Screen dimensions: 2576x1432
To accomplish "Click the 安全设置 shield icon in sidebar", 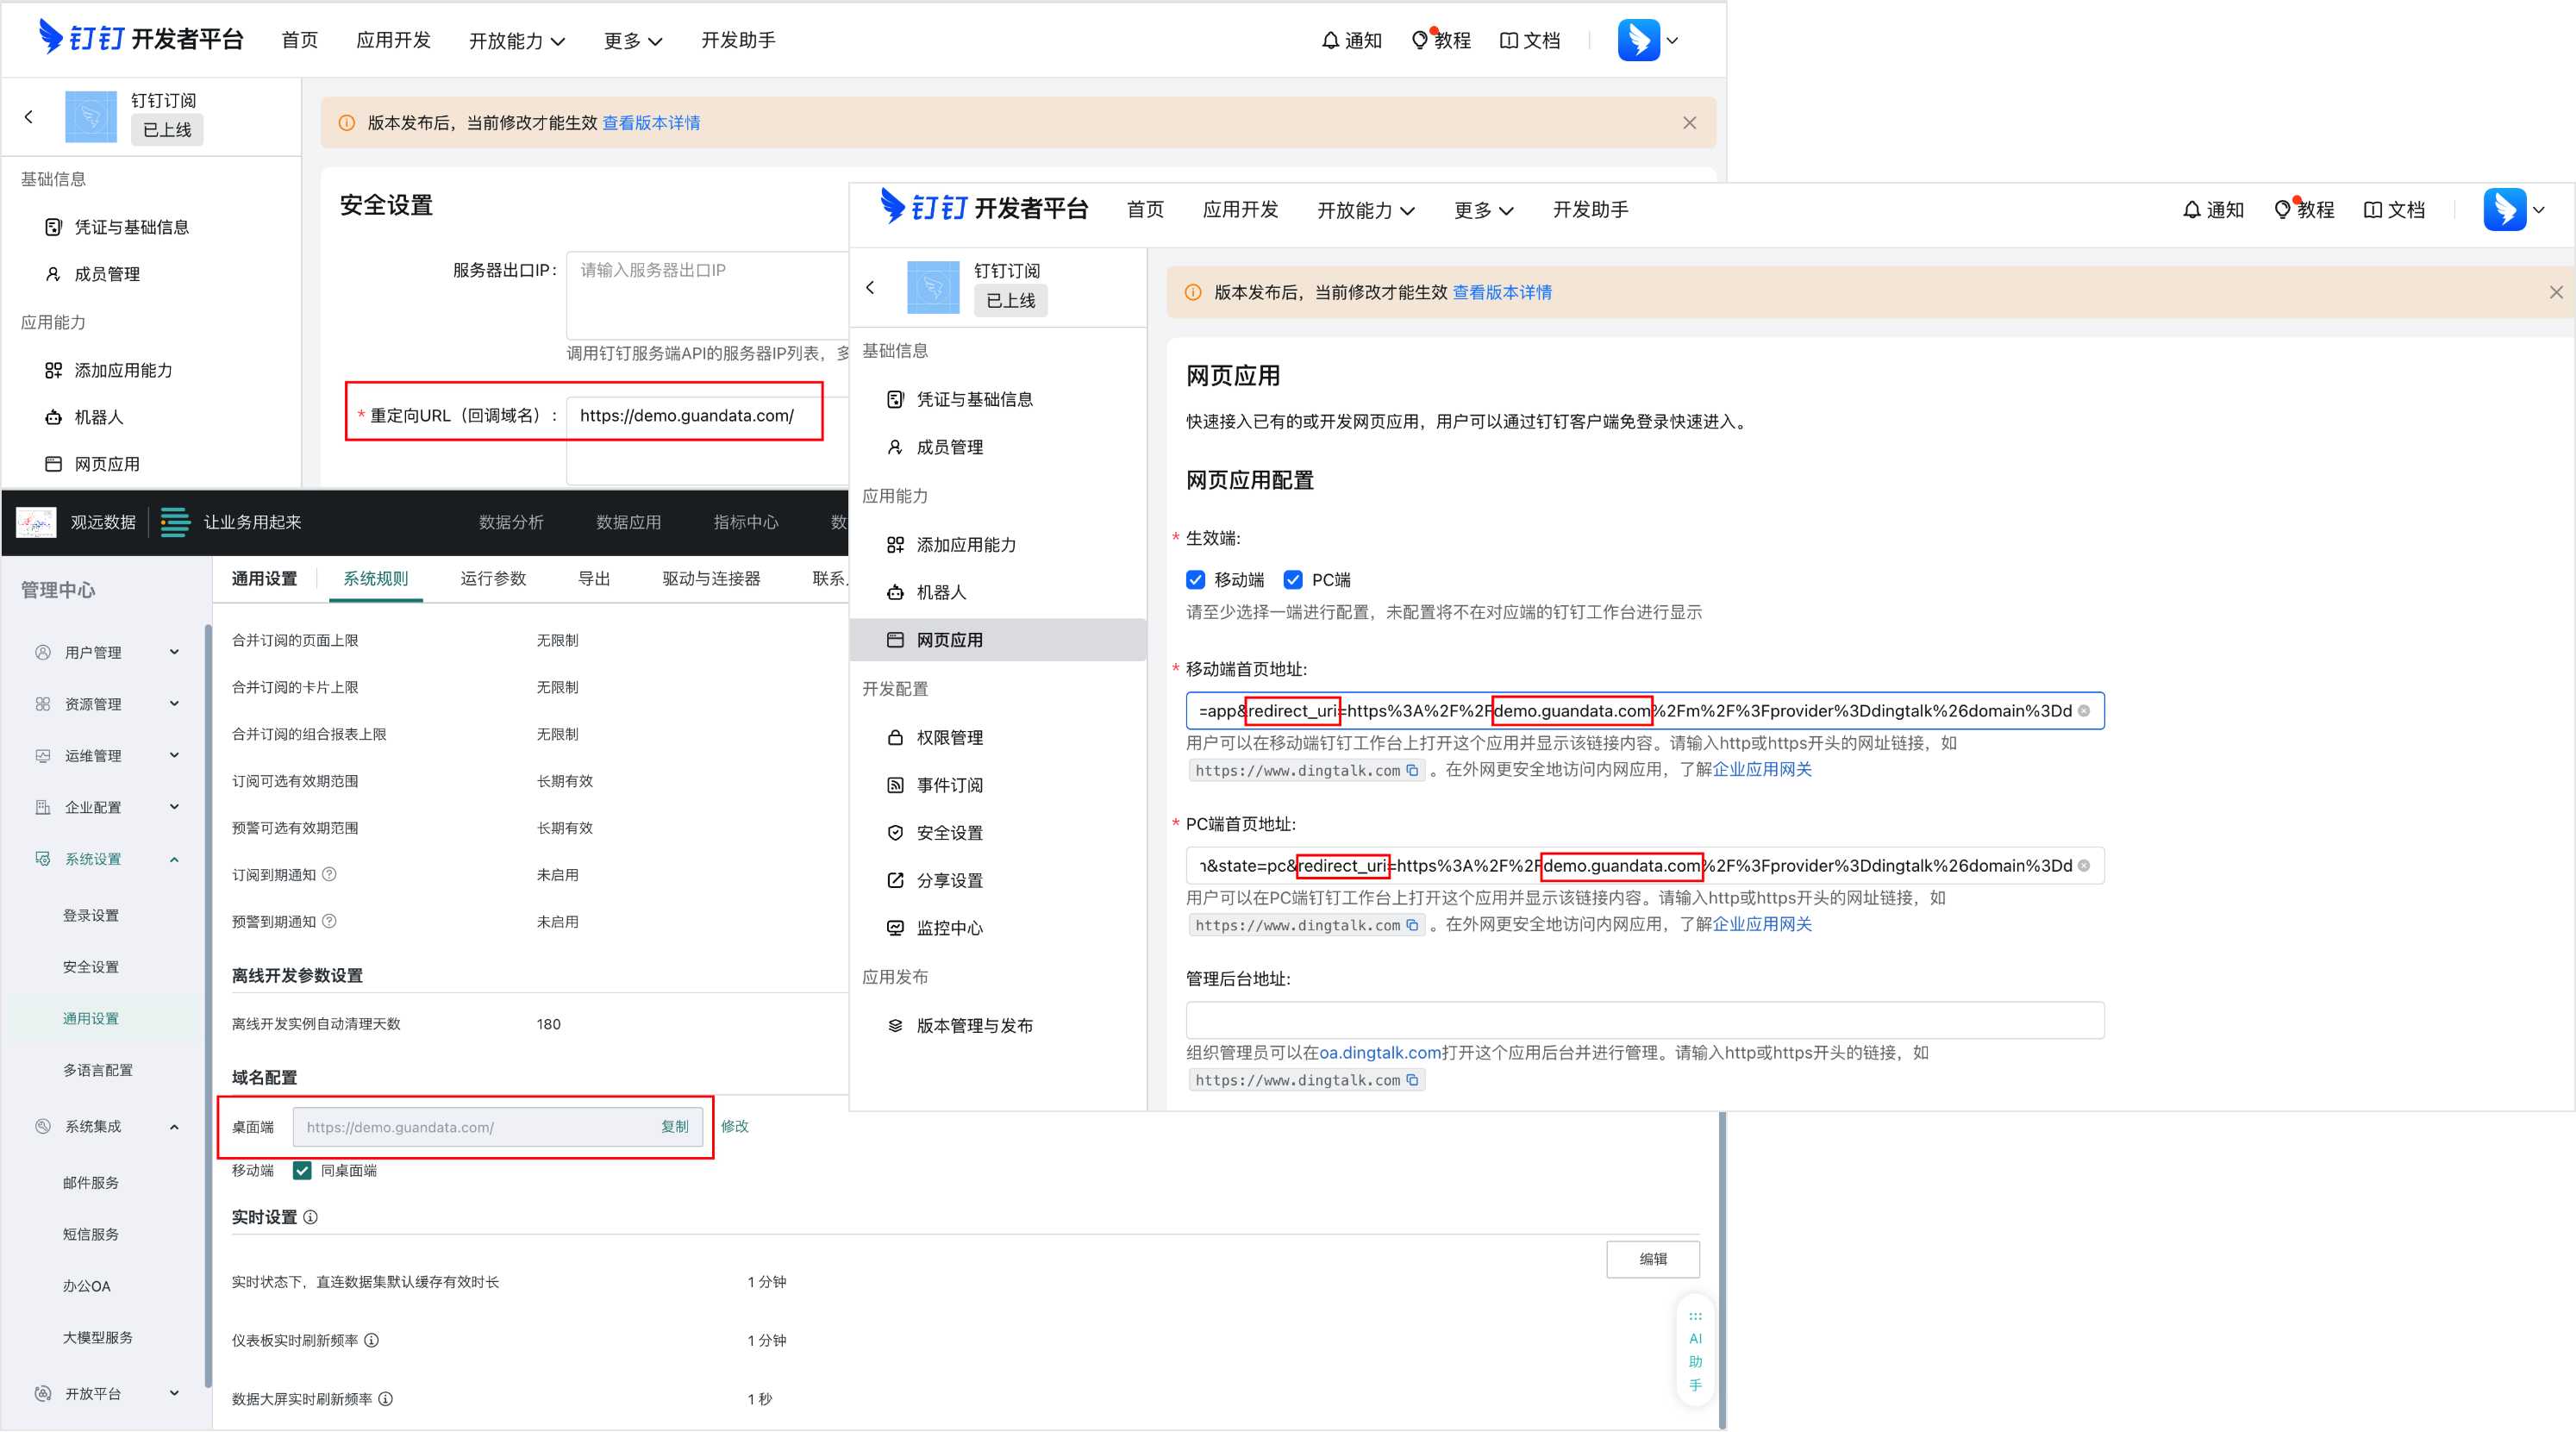I will [895, 833].
